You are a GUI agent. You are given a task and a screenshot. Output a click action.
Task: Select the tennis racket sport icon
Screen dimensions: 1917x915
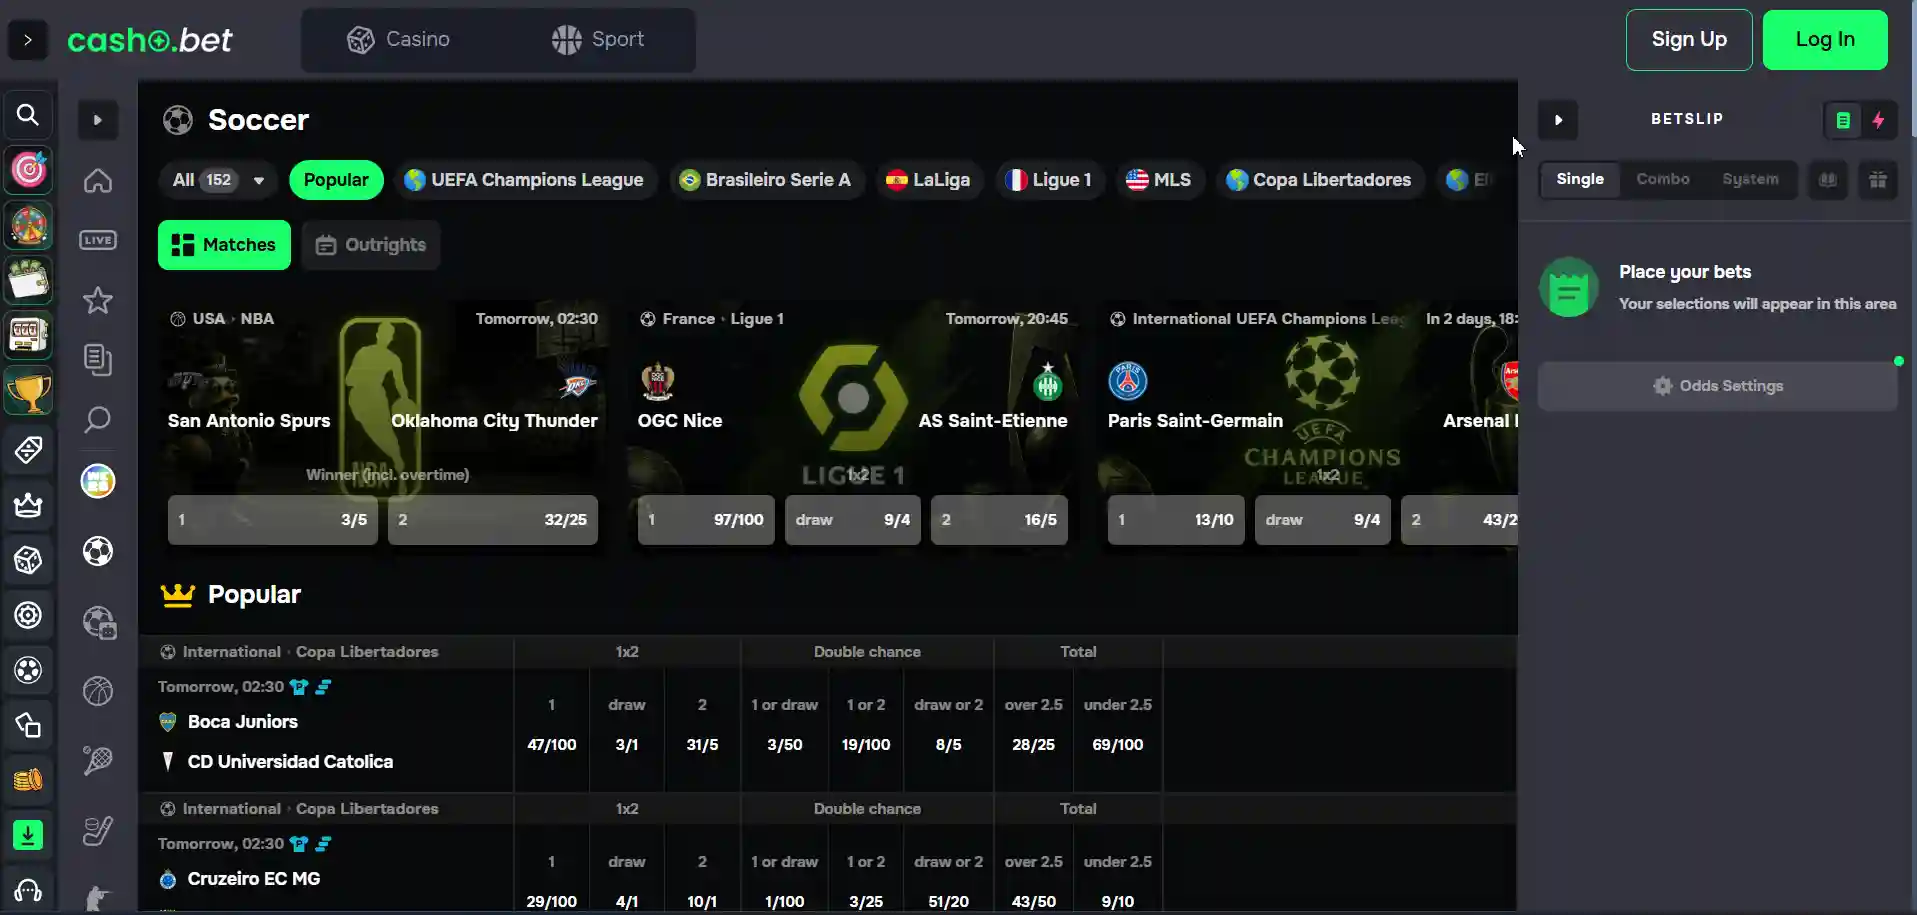point(98,761)
